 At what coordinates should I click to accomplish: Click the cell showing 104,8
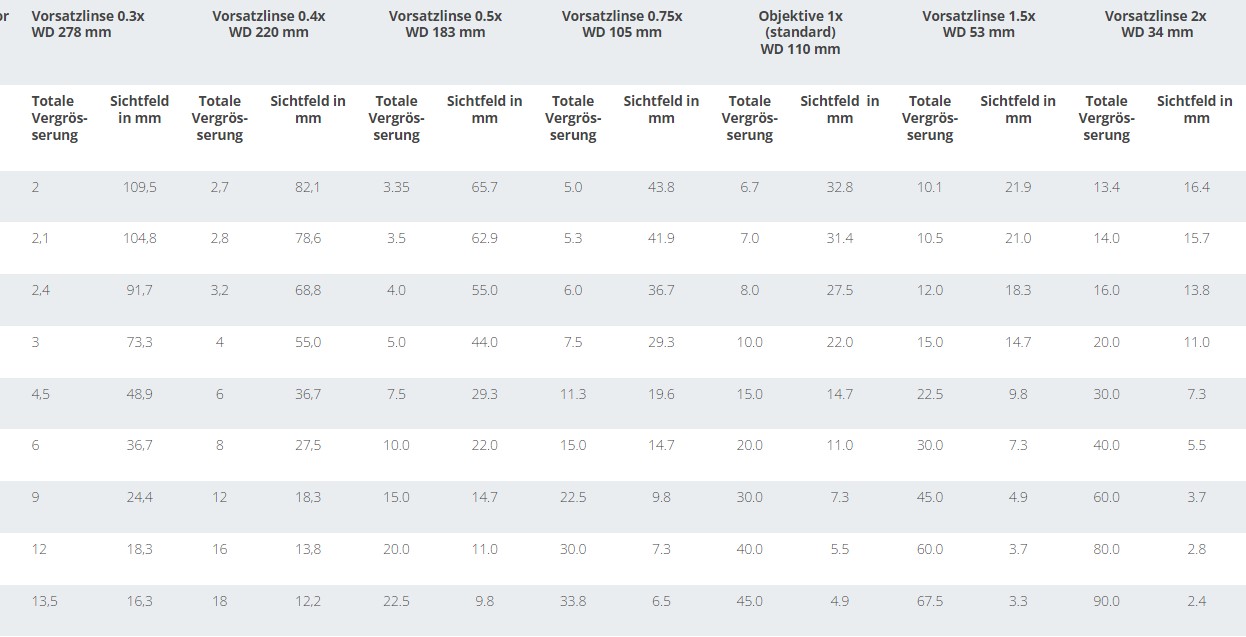[x=139, y=238]
